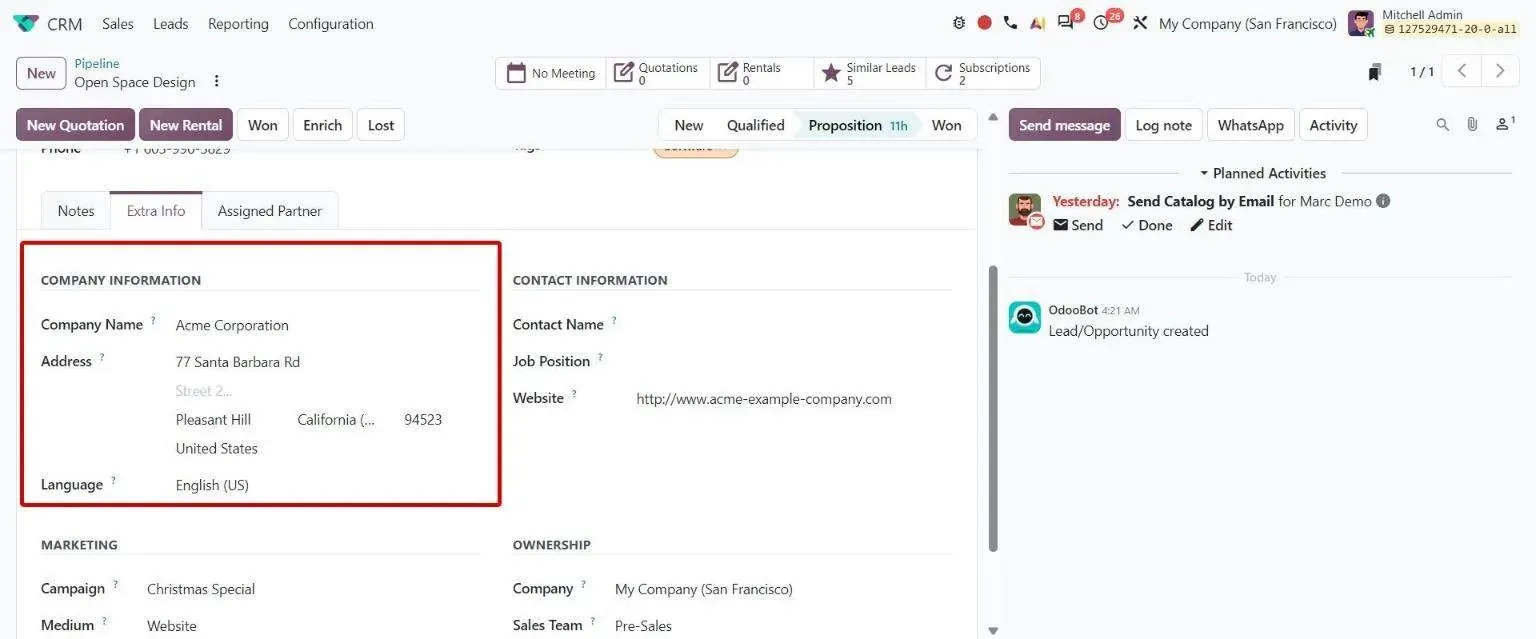The height and width of the screenshot is (639, 1536).
Task: Click New Quotation button
Action: (75, 125)
